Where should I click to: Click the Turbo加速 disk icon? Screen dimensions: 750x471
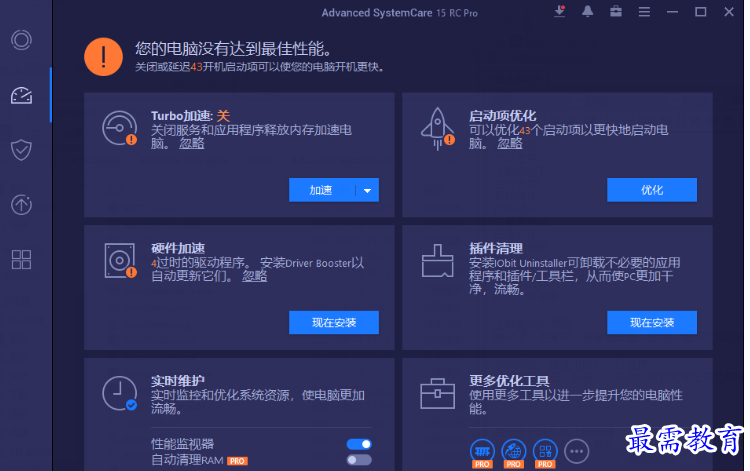pos(120,128)
